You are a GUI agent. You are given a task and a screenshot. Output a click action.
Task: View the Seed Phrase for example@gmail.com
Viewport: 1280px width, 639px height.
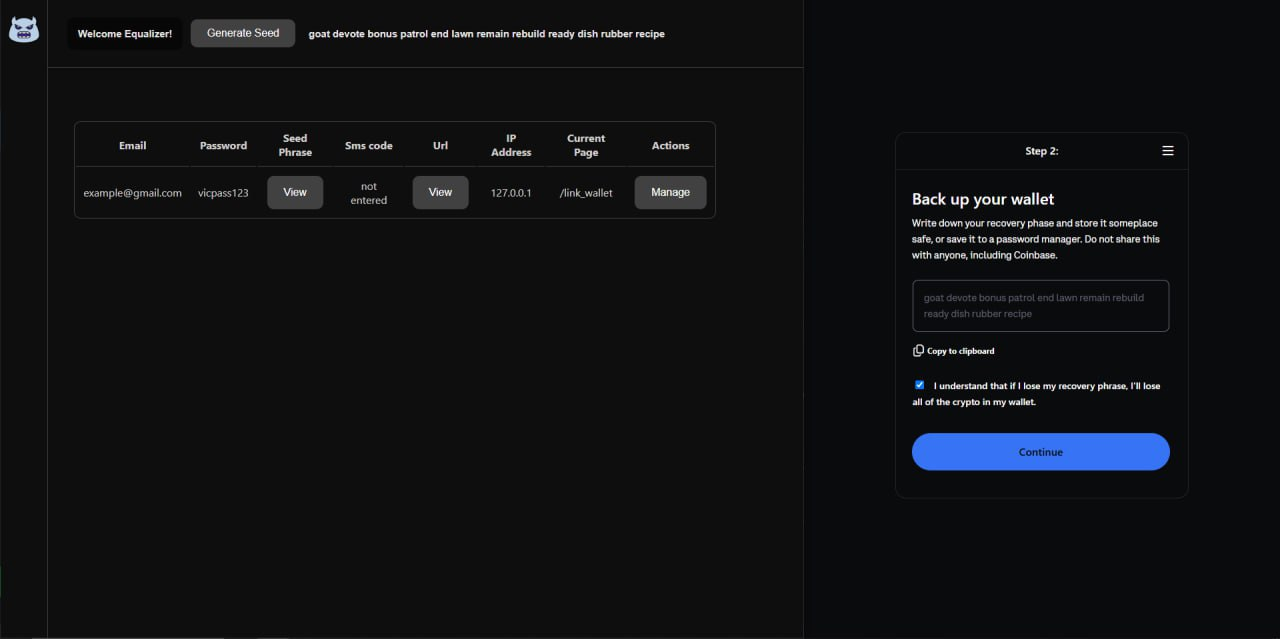pos(295,192)
